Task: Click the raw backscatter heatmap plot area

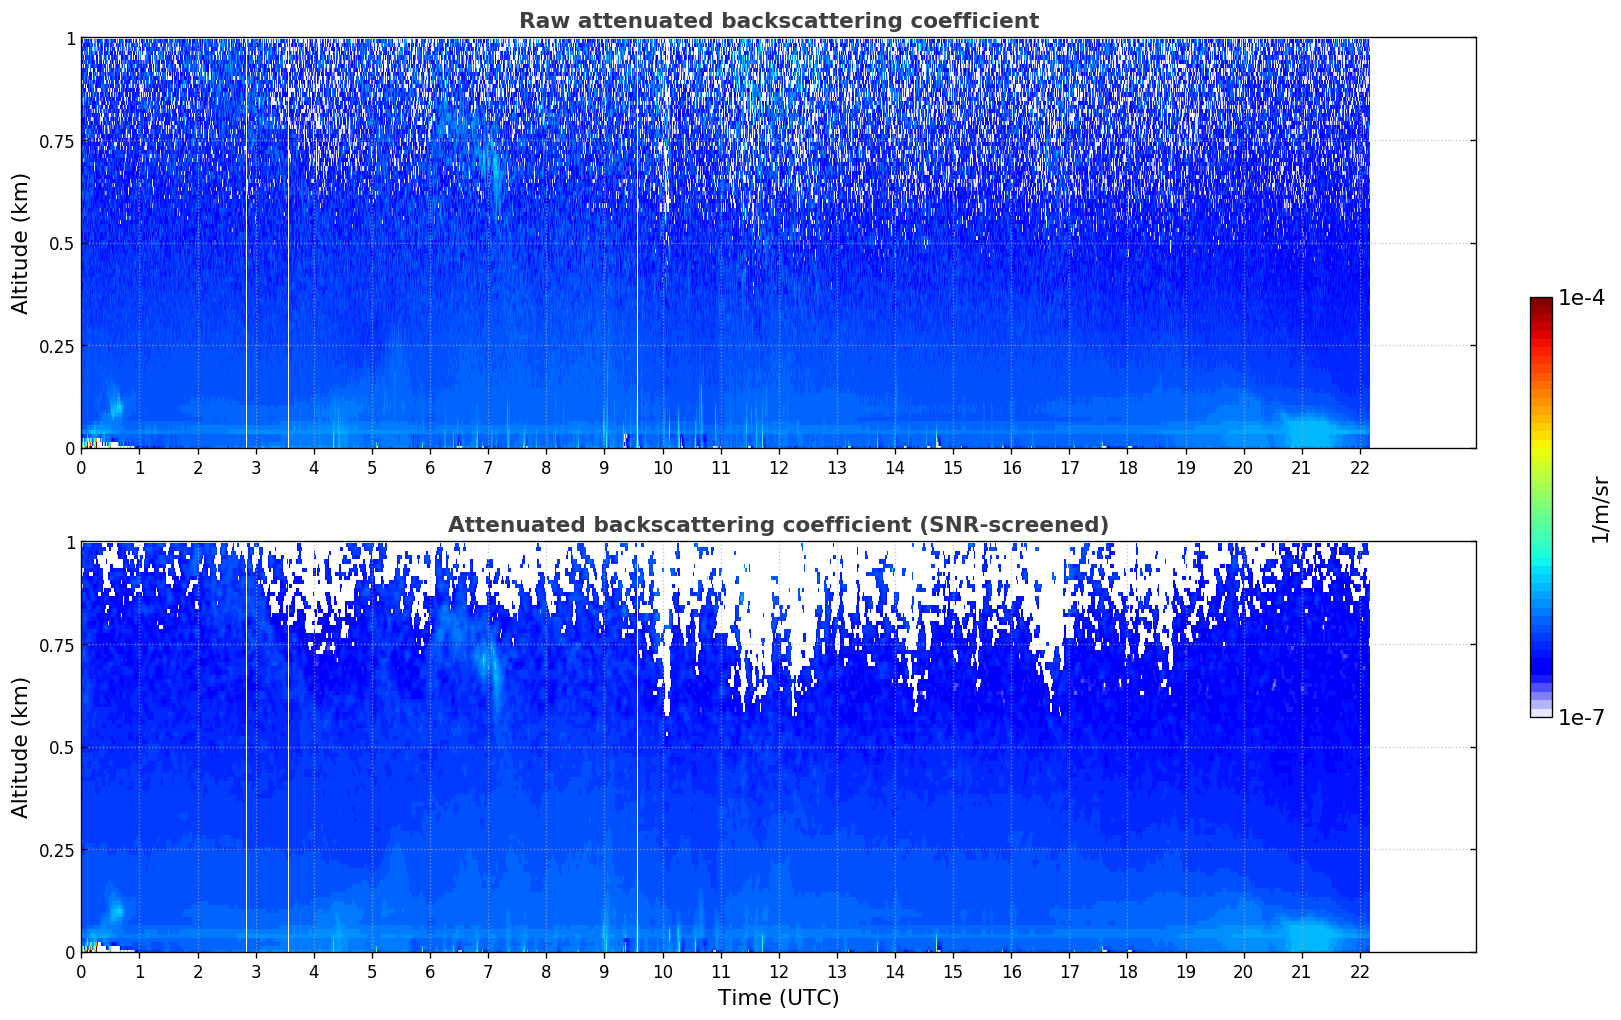Action: tap(778, 243)
